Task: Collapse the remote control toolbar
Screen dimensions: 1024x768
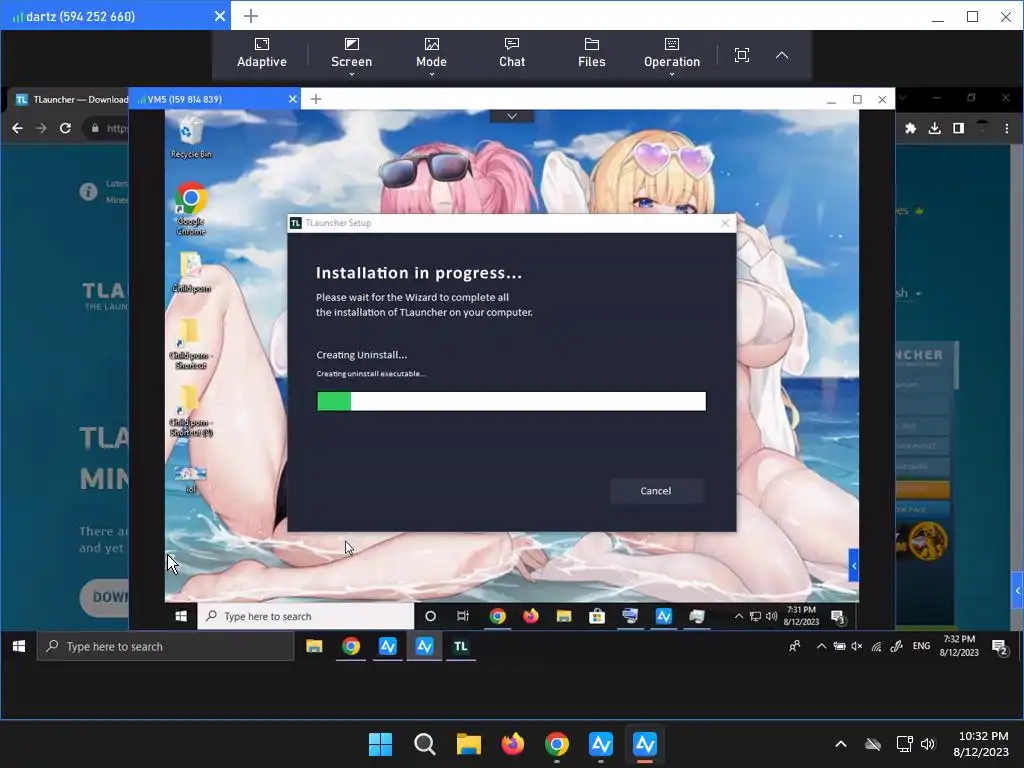Action: coord(782,55)
